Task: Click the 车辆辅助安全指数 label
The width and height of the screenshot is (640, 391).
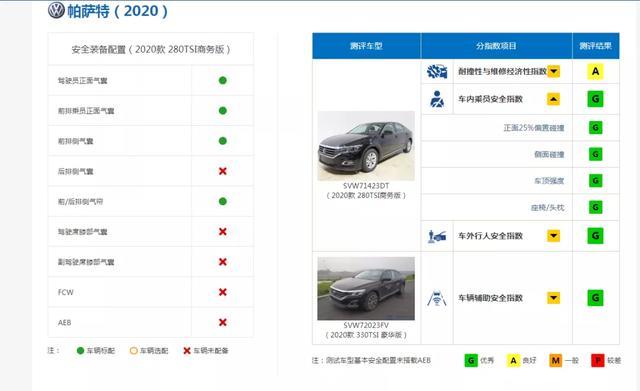Action: coord(490,298)
